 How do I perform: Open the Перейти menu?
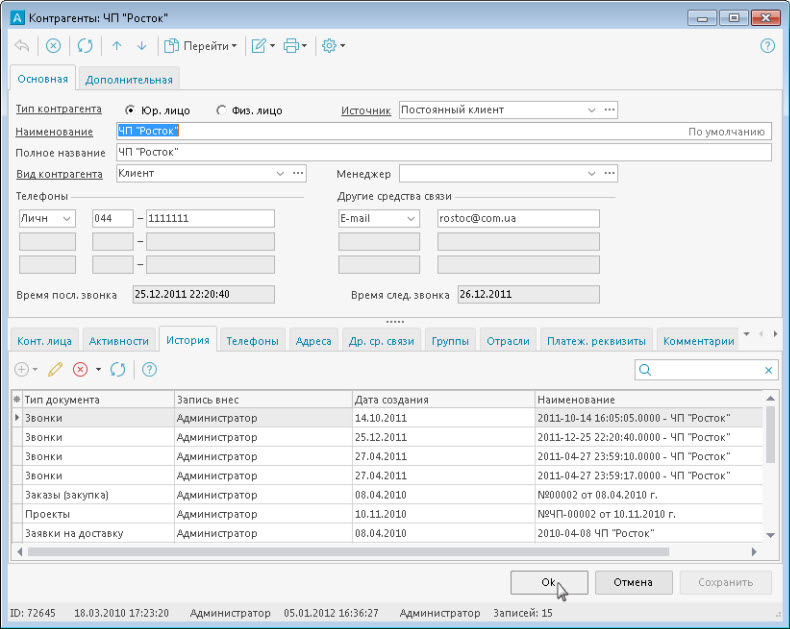point(208,46)
